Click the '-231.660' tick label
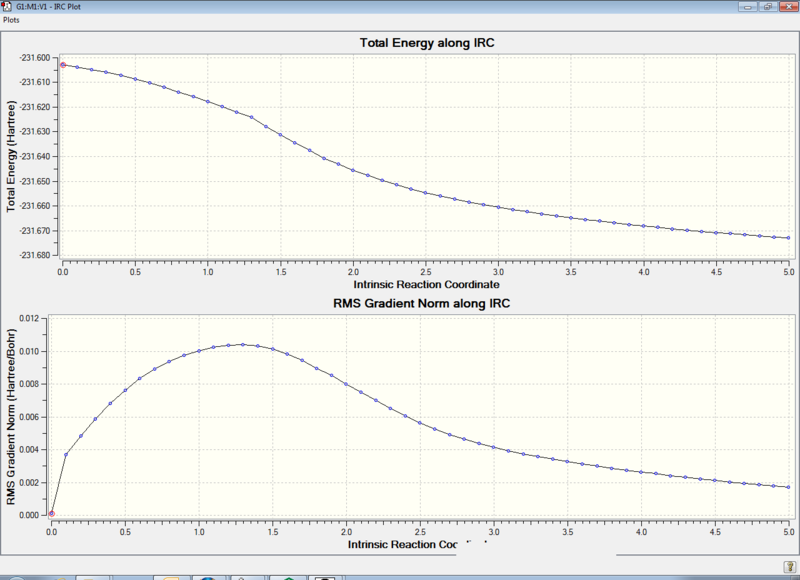800x580 pixels. point(35,206)
